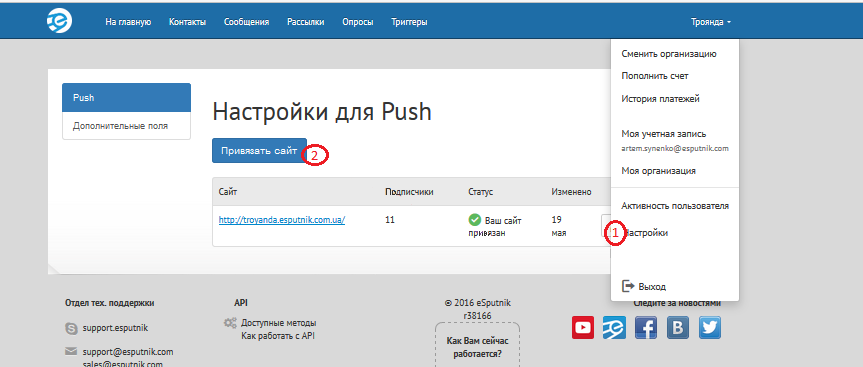The image size is (863, 367).
Task: Open the Триггеры menu
Action: coord(409,22)
